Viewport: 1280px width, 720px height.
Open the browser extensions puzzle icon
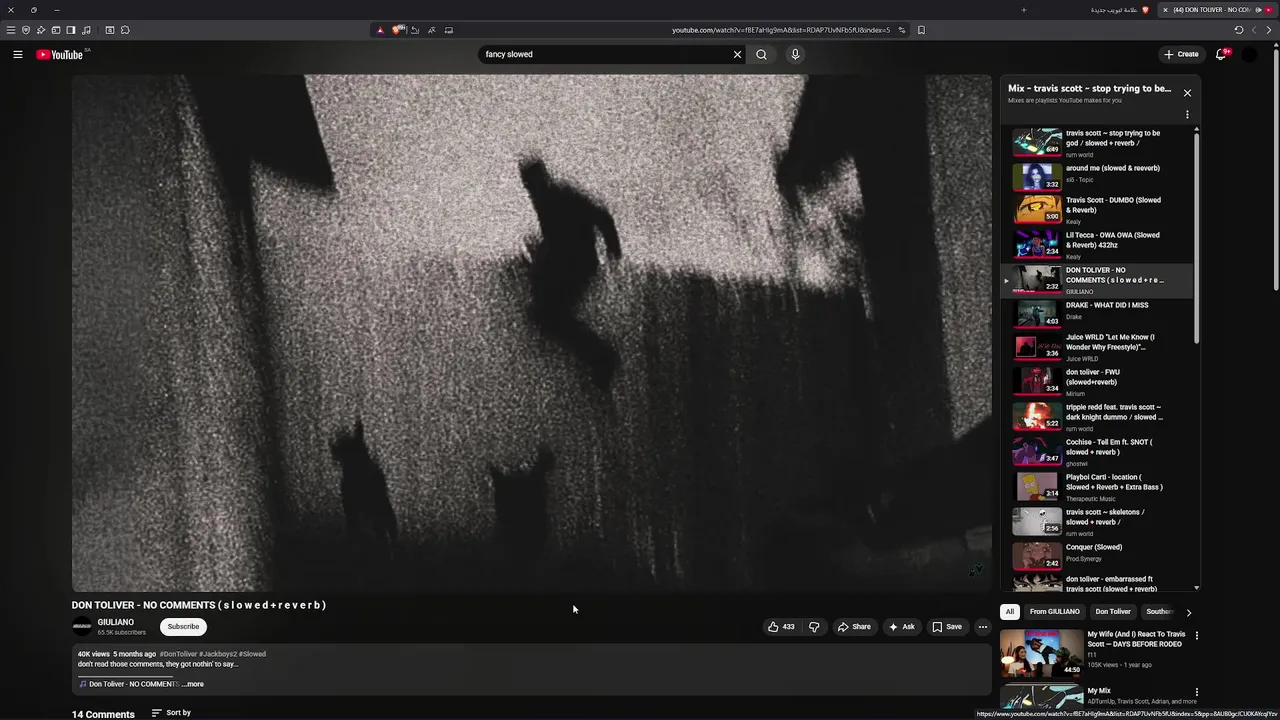(125, 30)
